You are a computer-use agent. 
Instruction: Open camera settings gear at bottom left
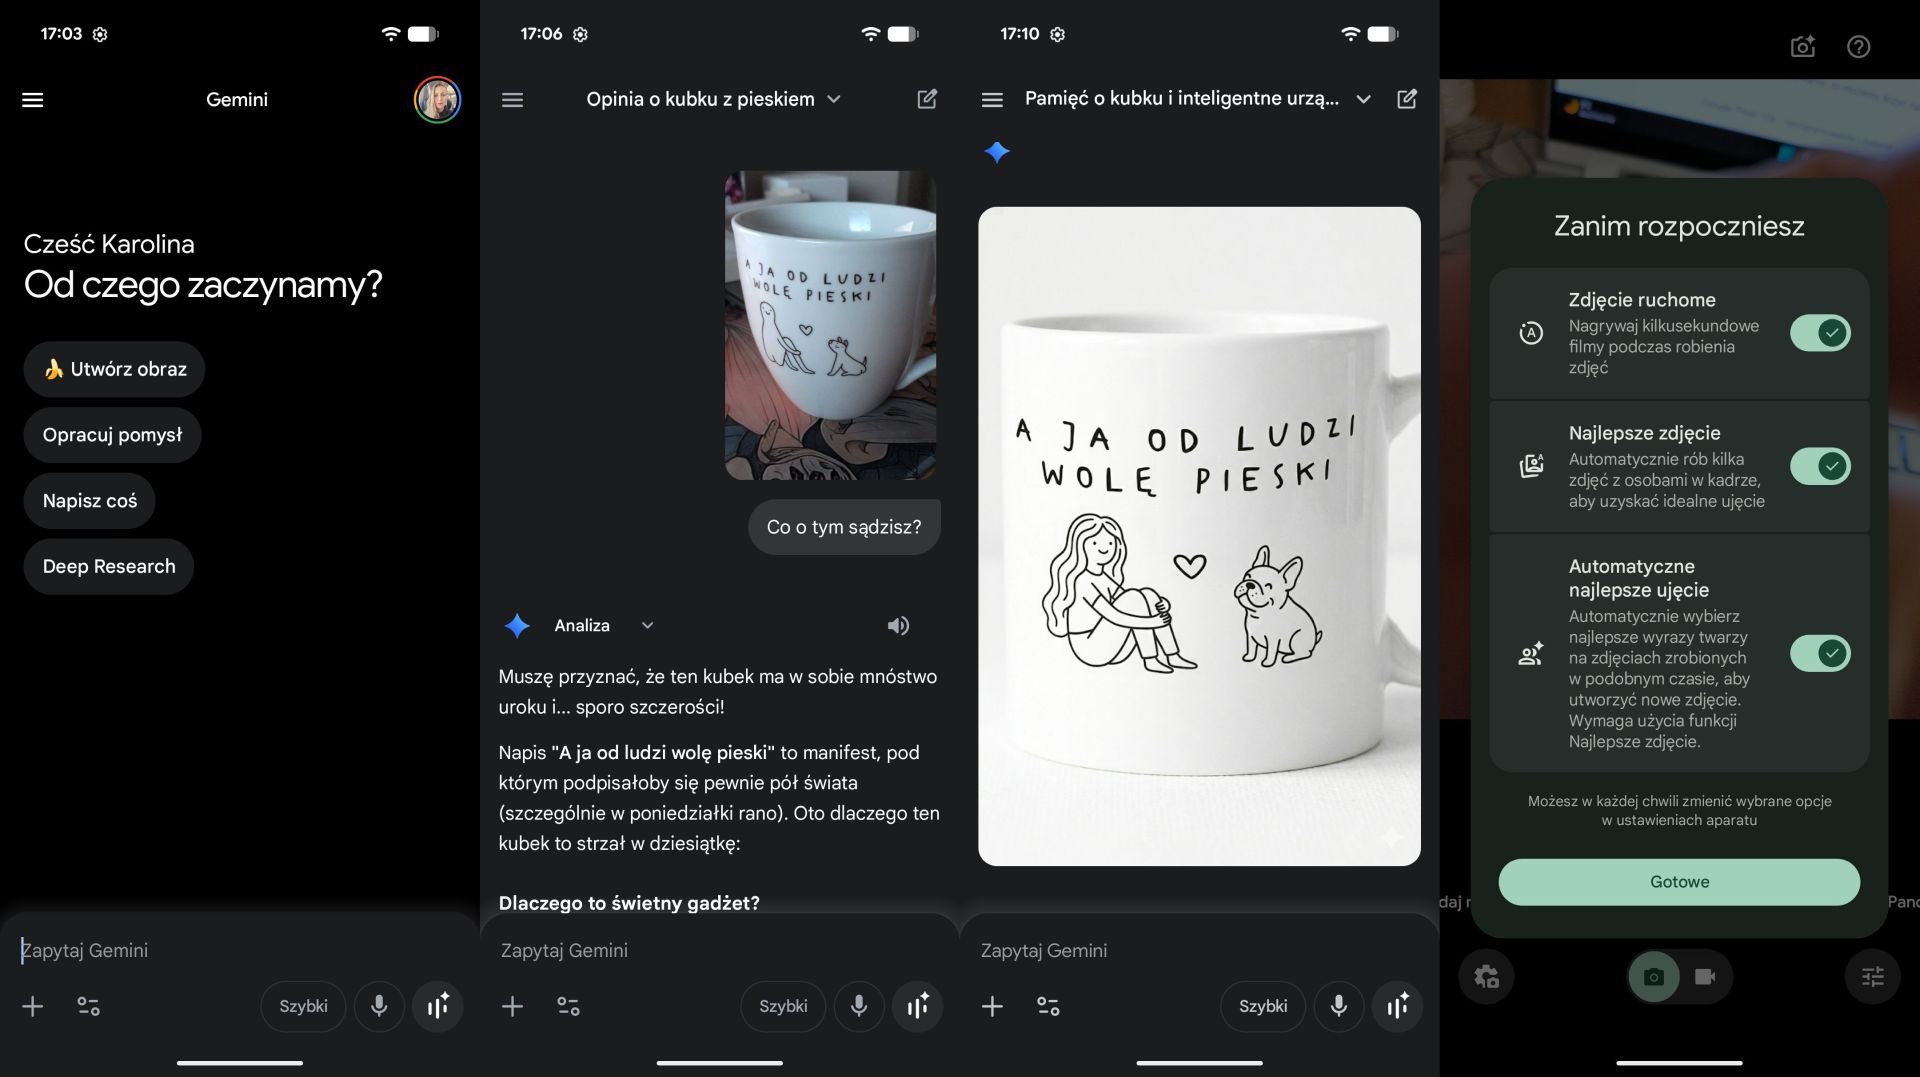coord(1486,976)
